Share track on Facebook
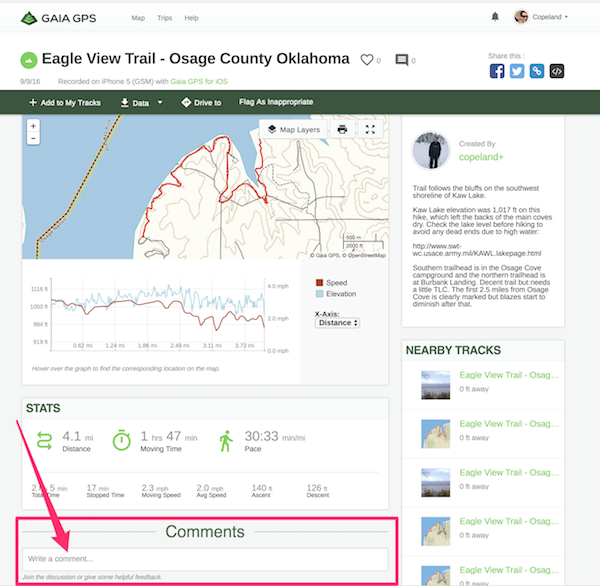The height and width of the screenshot is (586, 600). (x=497, y=71)
